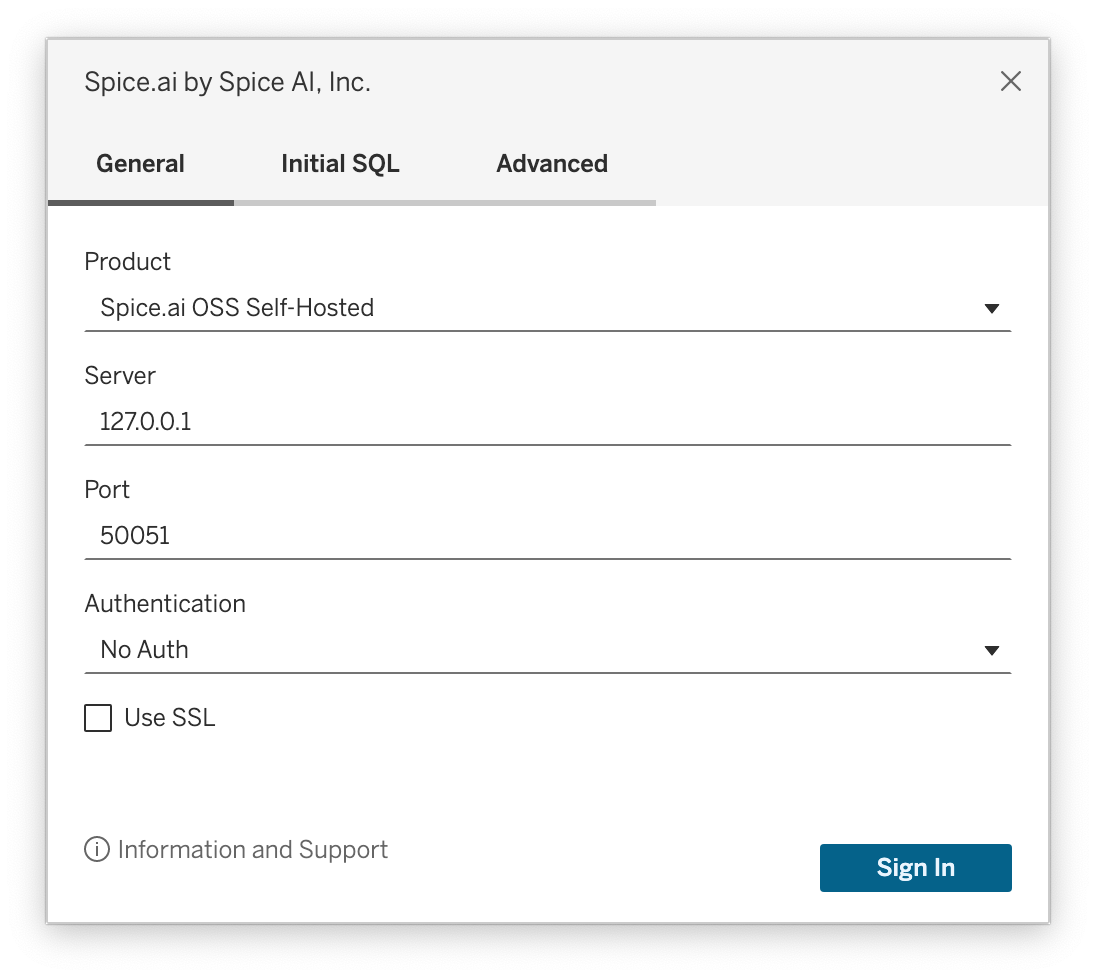Check the SSL box next to its label
The image size is (1096, 978).
97,718
